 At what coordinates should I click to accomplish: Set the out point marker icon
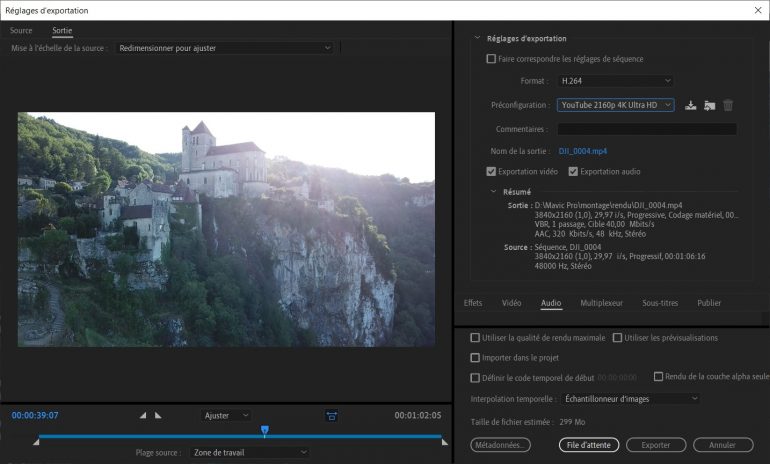coord(158,415)
